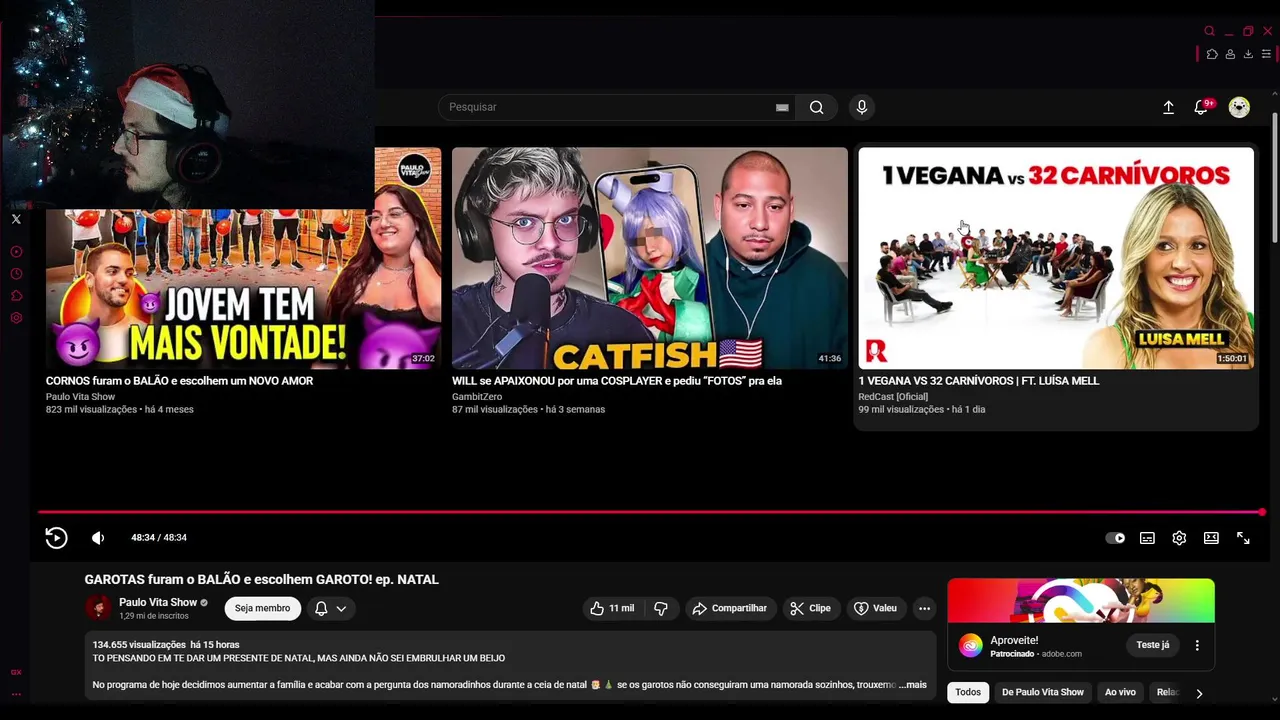Click video title GAROTAS furam o BALÃO
This screenshot has height=720, width=1280.
click(262, 580)
